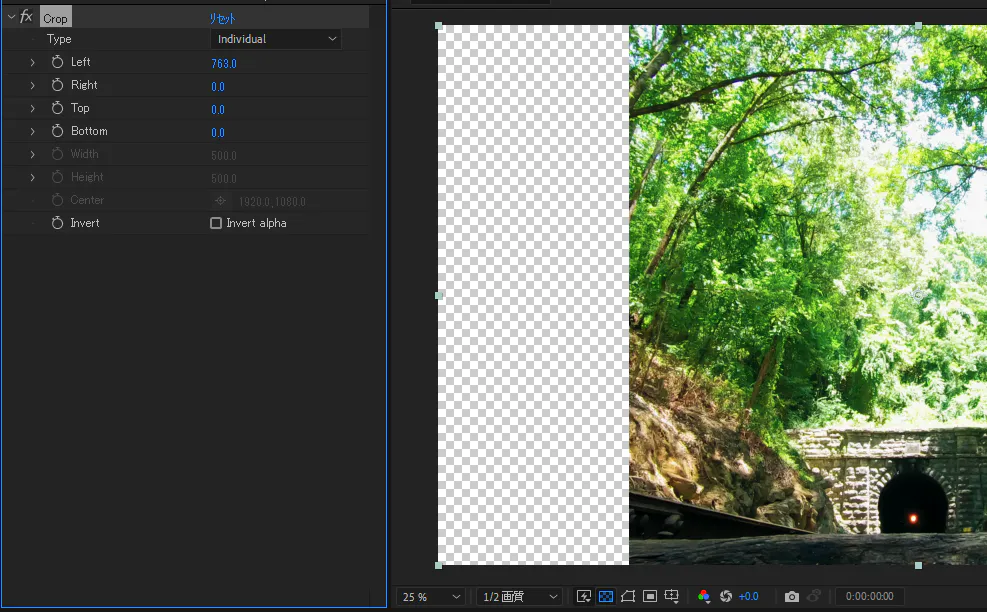Take a snapshot with camera icon
987x612 pixels.
[x=792, y=597]
